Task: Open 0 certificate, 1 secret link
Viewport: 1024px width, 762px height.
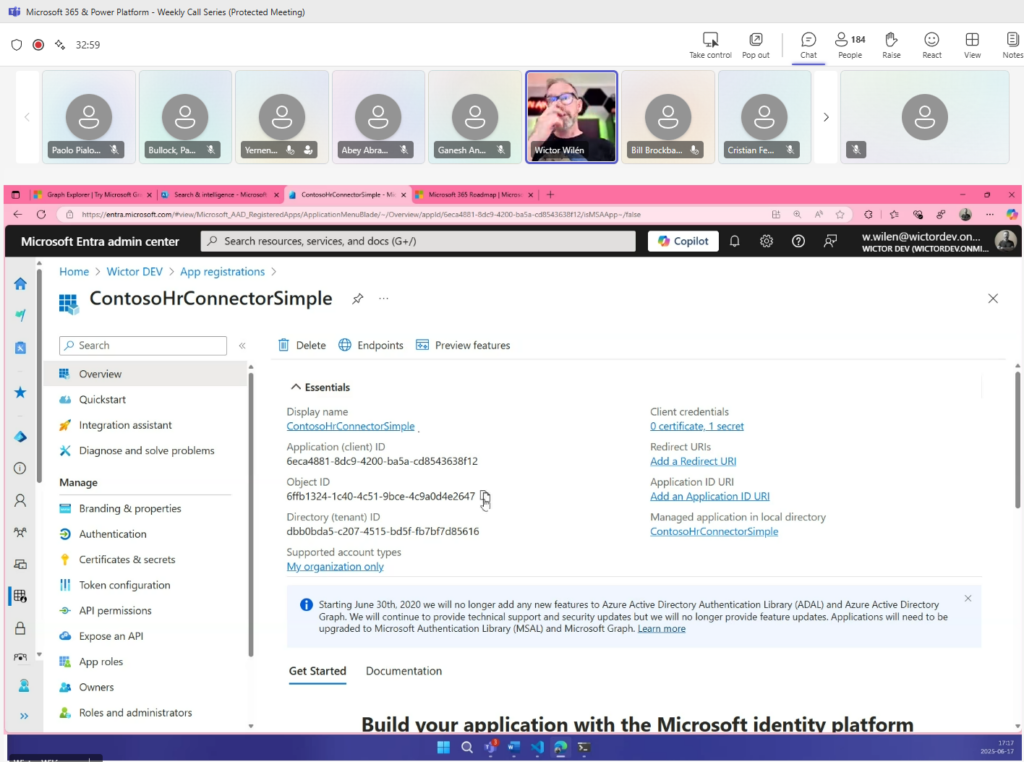Action: pyautogui.click(x=697, y=426)
